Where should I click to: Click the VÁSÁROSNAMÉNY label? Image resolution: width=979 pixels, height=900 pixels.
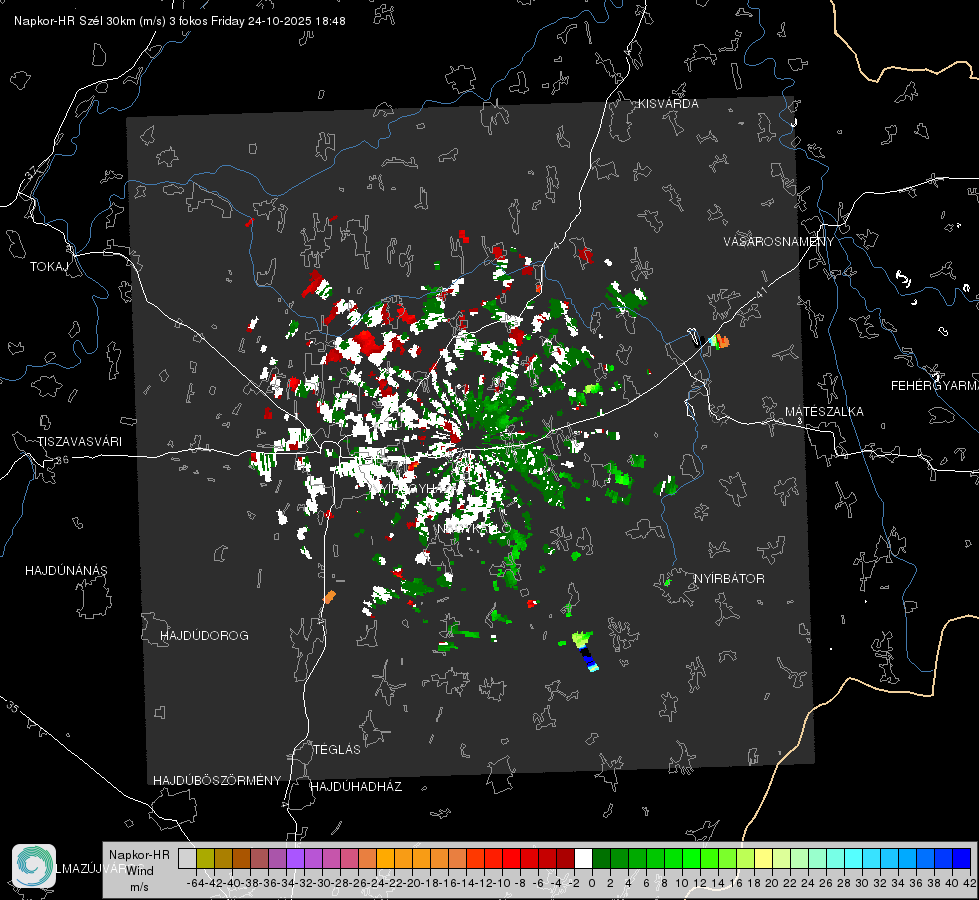point(779,242)
